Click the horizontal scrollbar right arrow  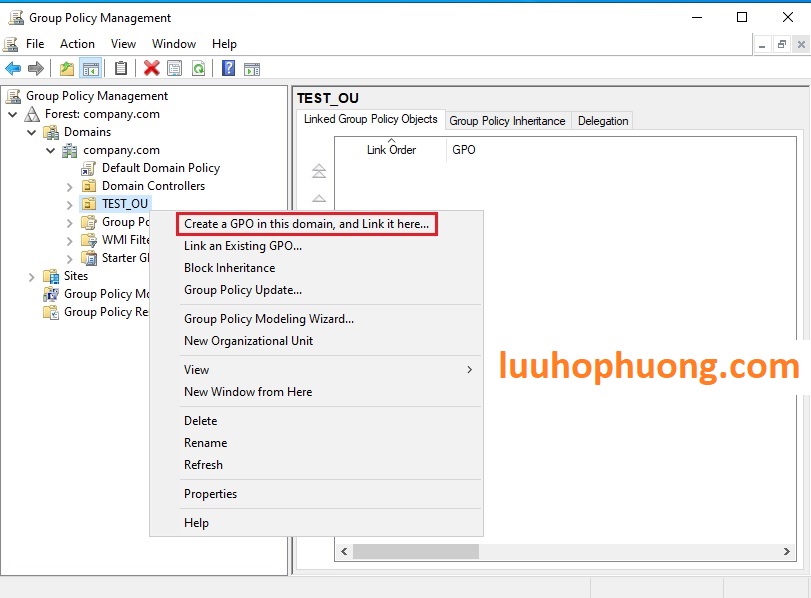785,551
